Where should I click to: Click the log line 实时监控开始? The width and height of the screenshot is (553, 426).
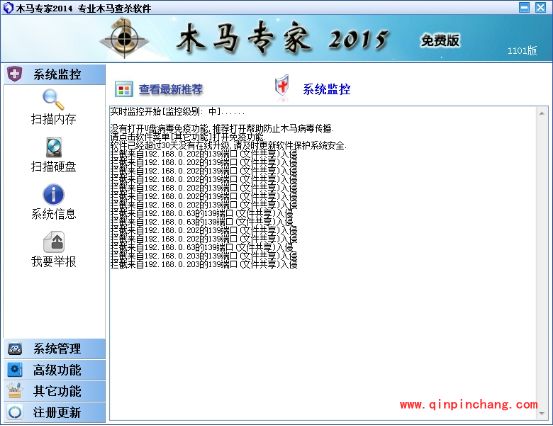(x=178, y=112)
